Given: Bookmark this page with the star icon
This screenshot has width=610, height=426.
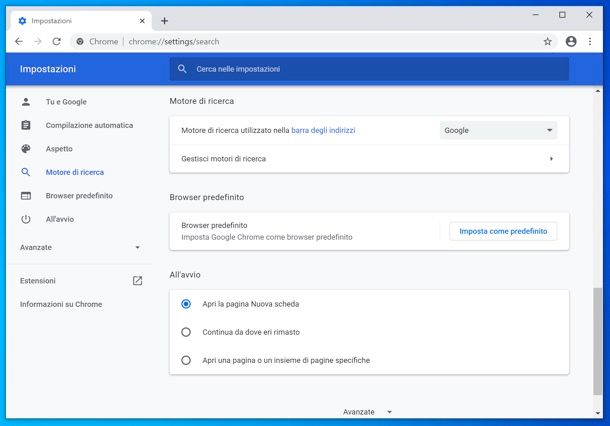Looking at the screenshot, I should click(x=547, y=41).
